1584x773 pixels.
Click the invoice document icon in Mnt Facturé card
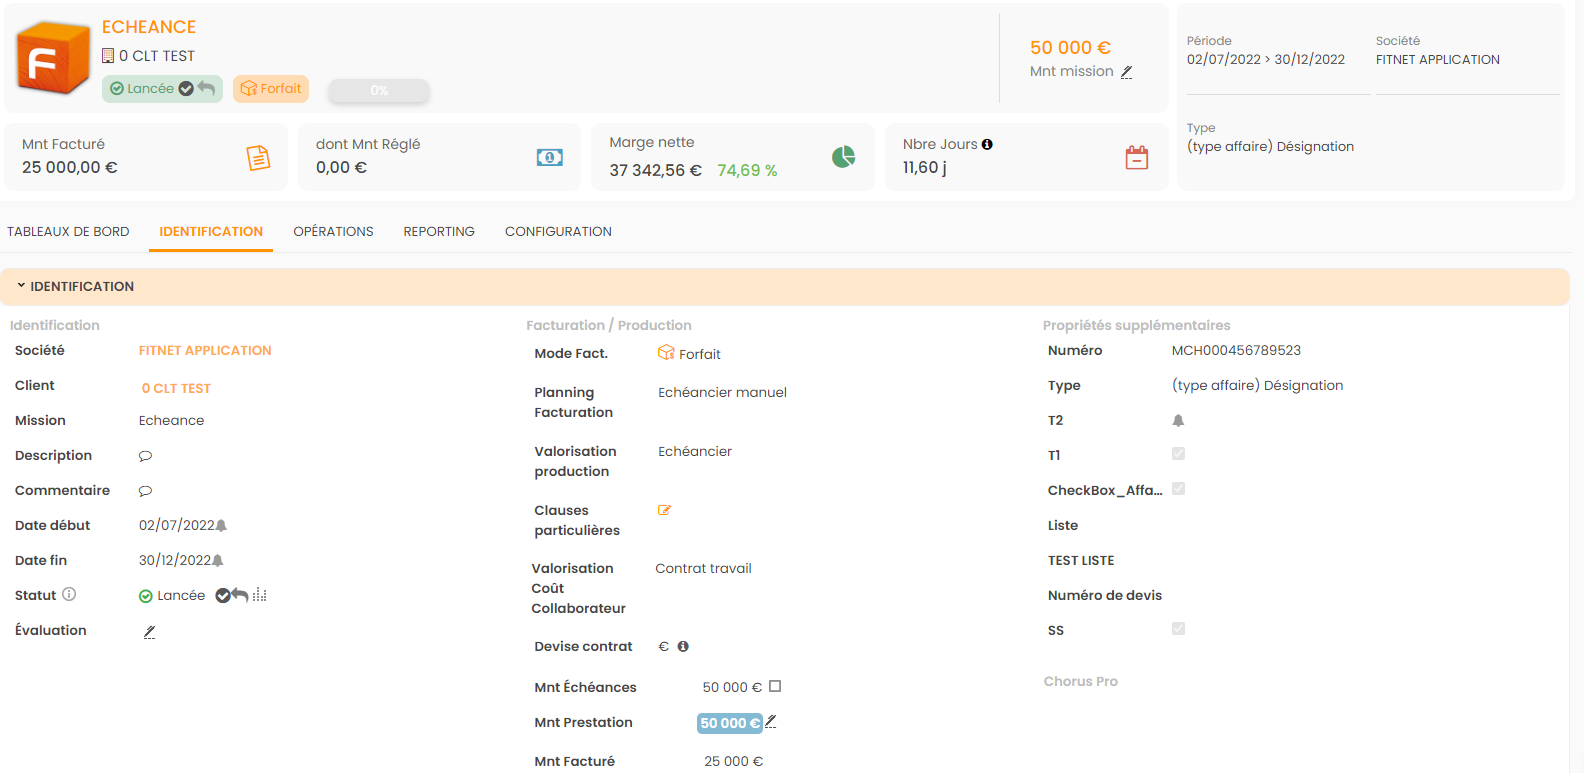pyautogui.click(x=258, y=158)
